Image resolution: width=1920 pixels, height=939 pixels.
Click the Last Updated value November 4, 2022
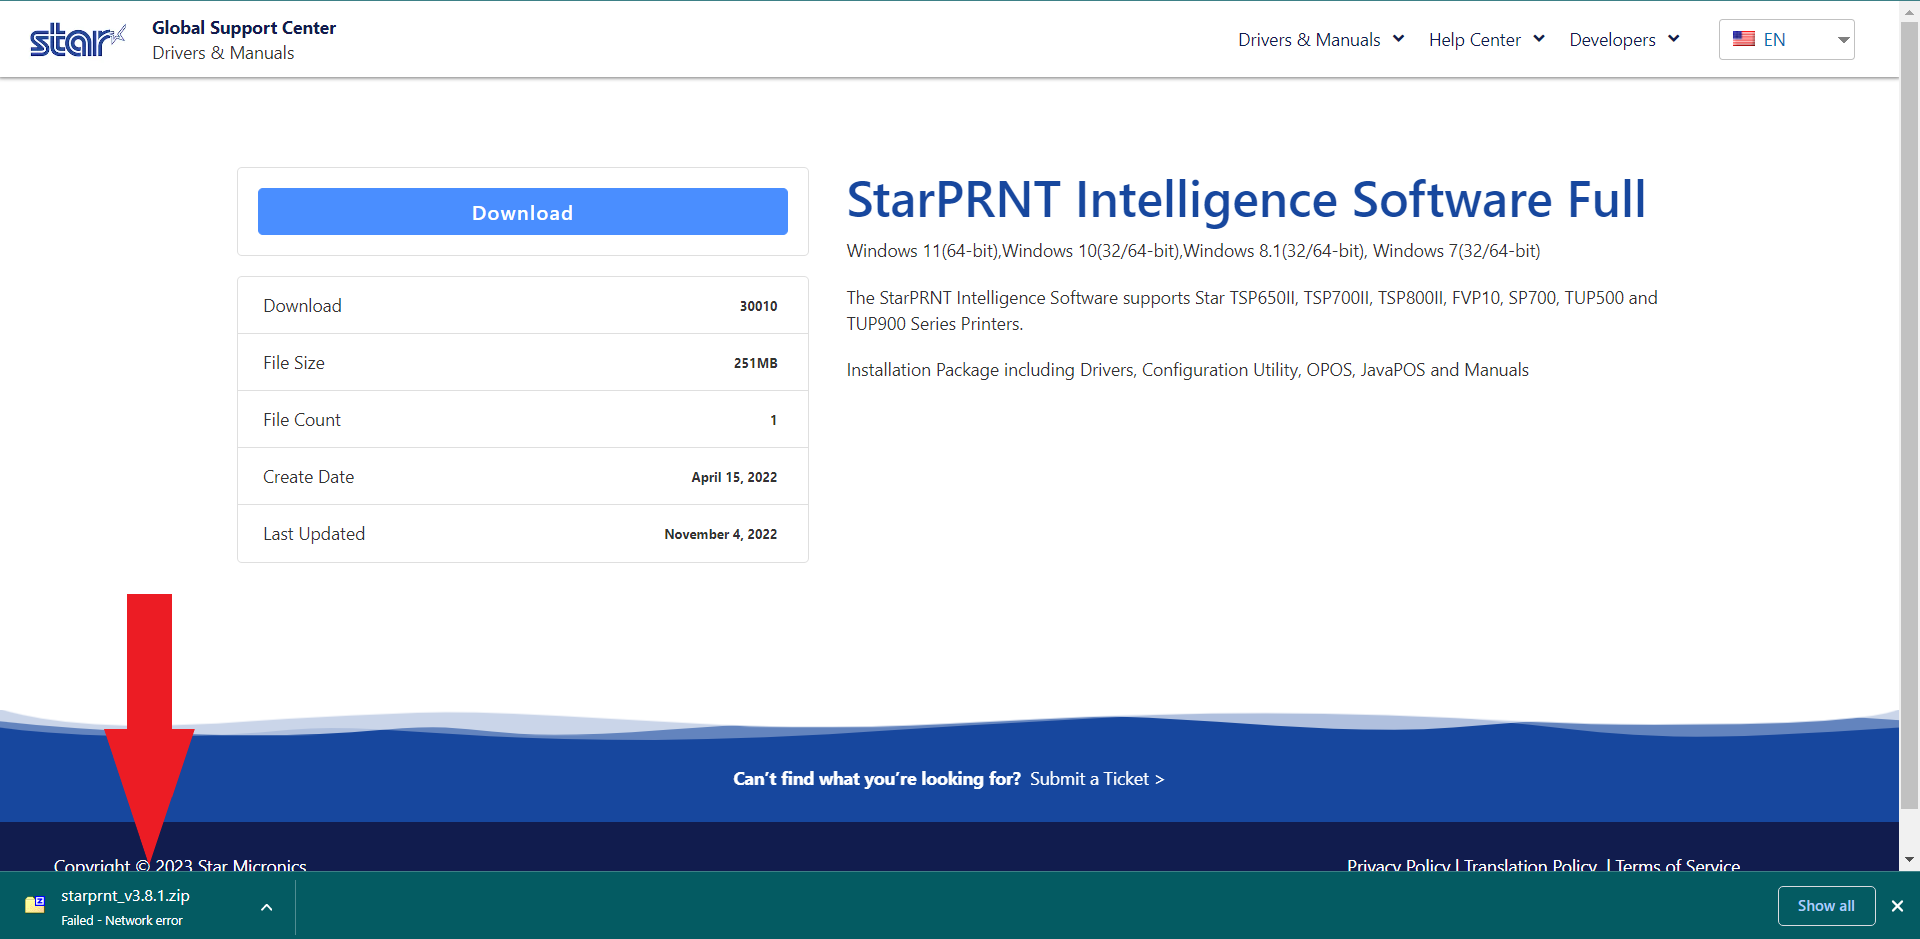point(720,534)
